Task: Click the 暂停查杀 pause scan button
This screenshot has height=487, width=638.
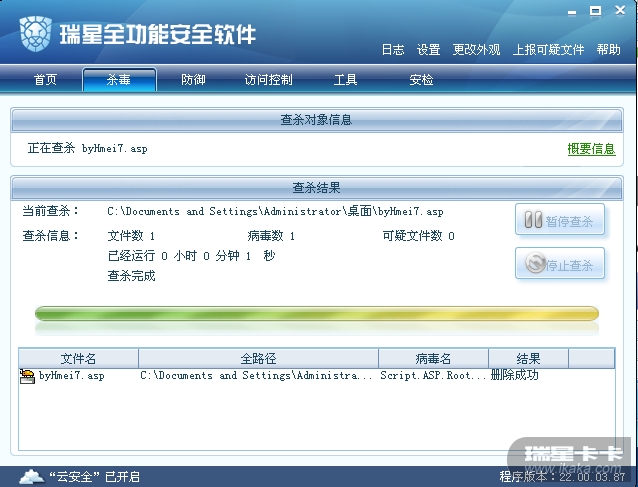Action: click(560, 220)
